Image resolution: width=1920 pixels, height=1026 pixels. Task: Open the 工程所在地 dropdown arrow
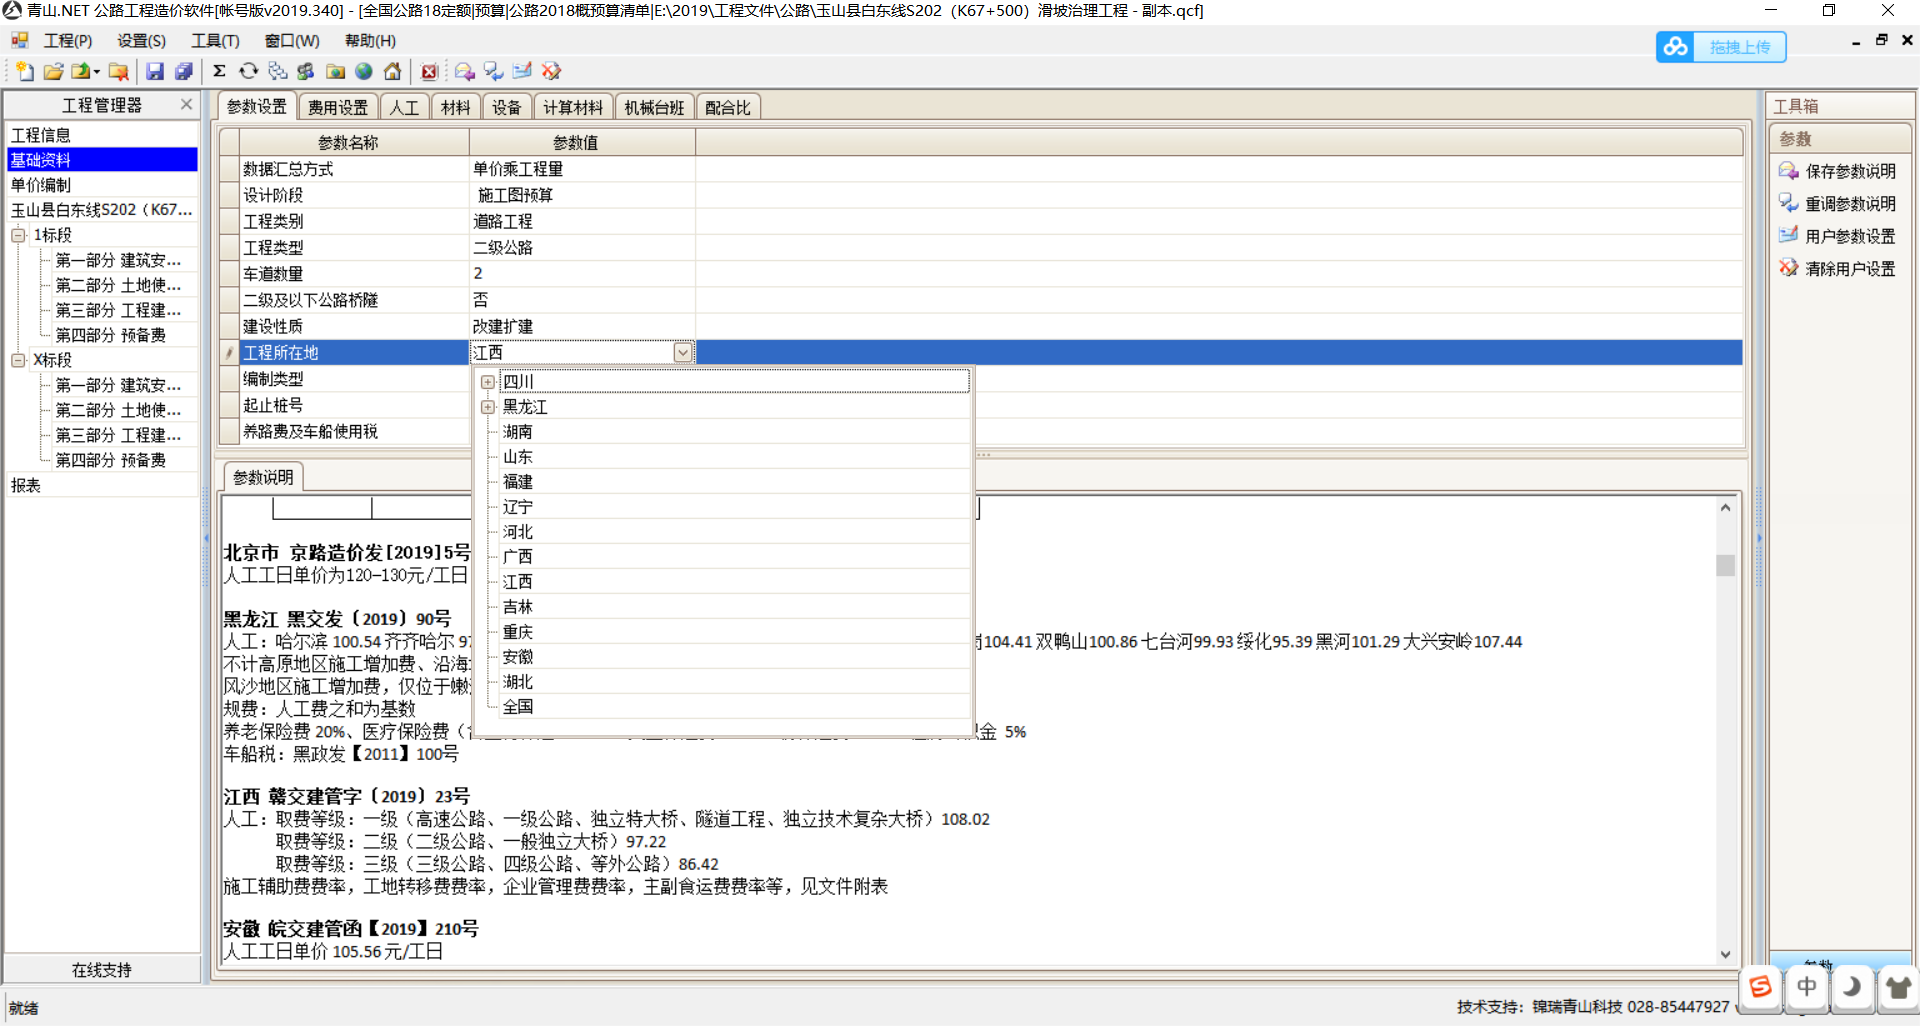tap(683, 352)
